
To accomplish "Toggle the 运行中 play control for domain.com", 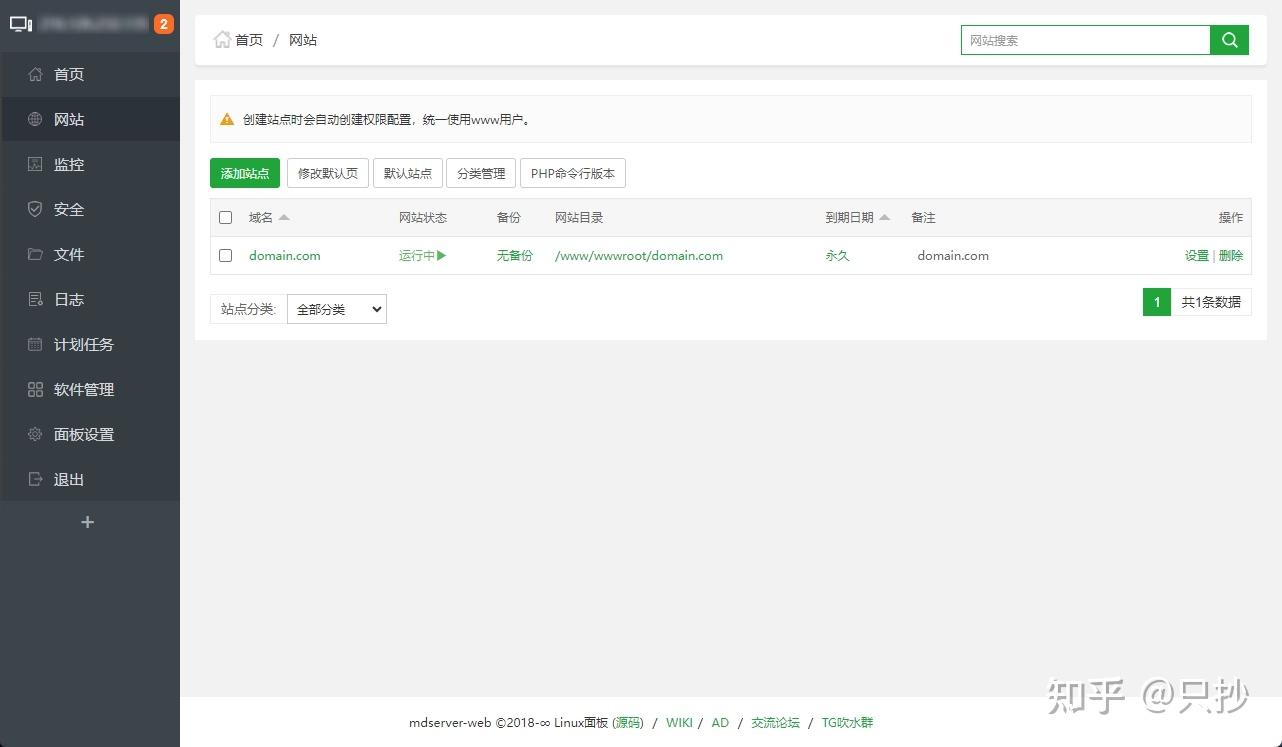I will click(x=440, y=255).
